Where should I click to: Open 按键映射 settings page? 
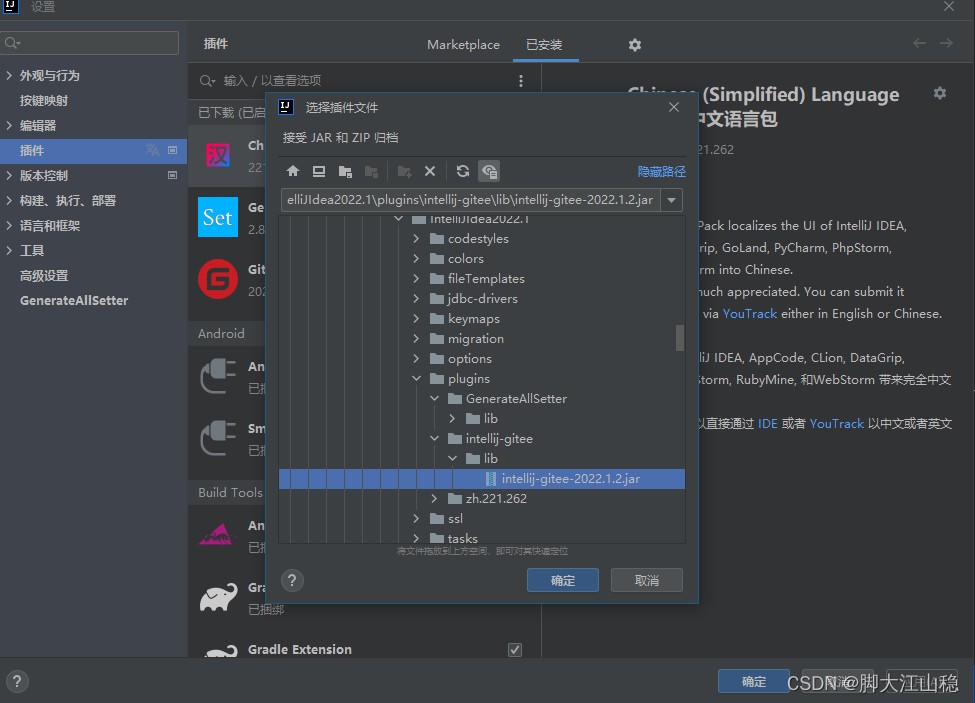(x=44, y=101)
